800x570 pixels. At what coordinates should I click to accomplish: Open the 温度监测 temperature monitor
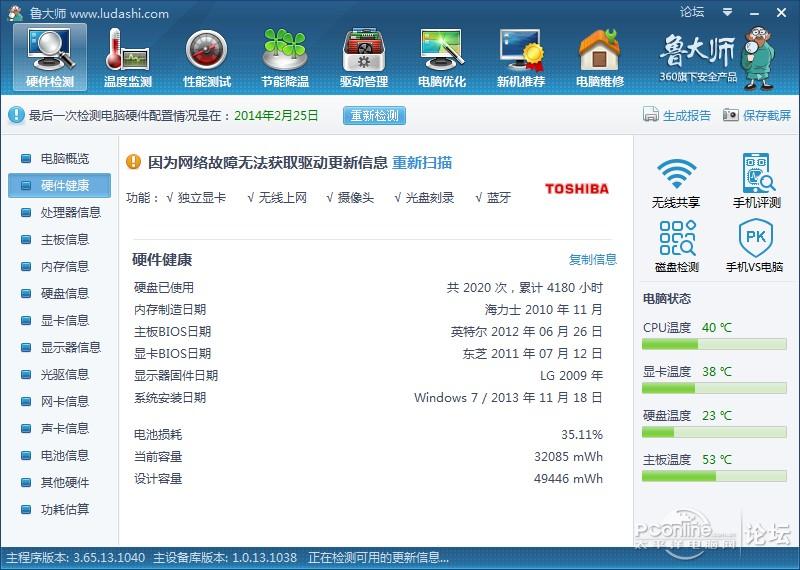click(128, 57)
